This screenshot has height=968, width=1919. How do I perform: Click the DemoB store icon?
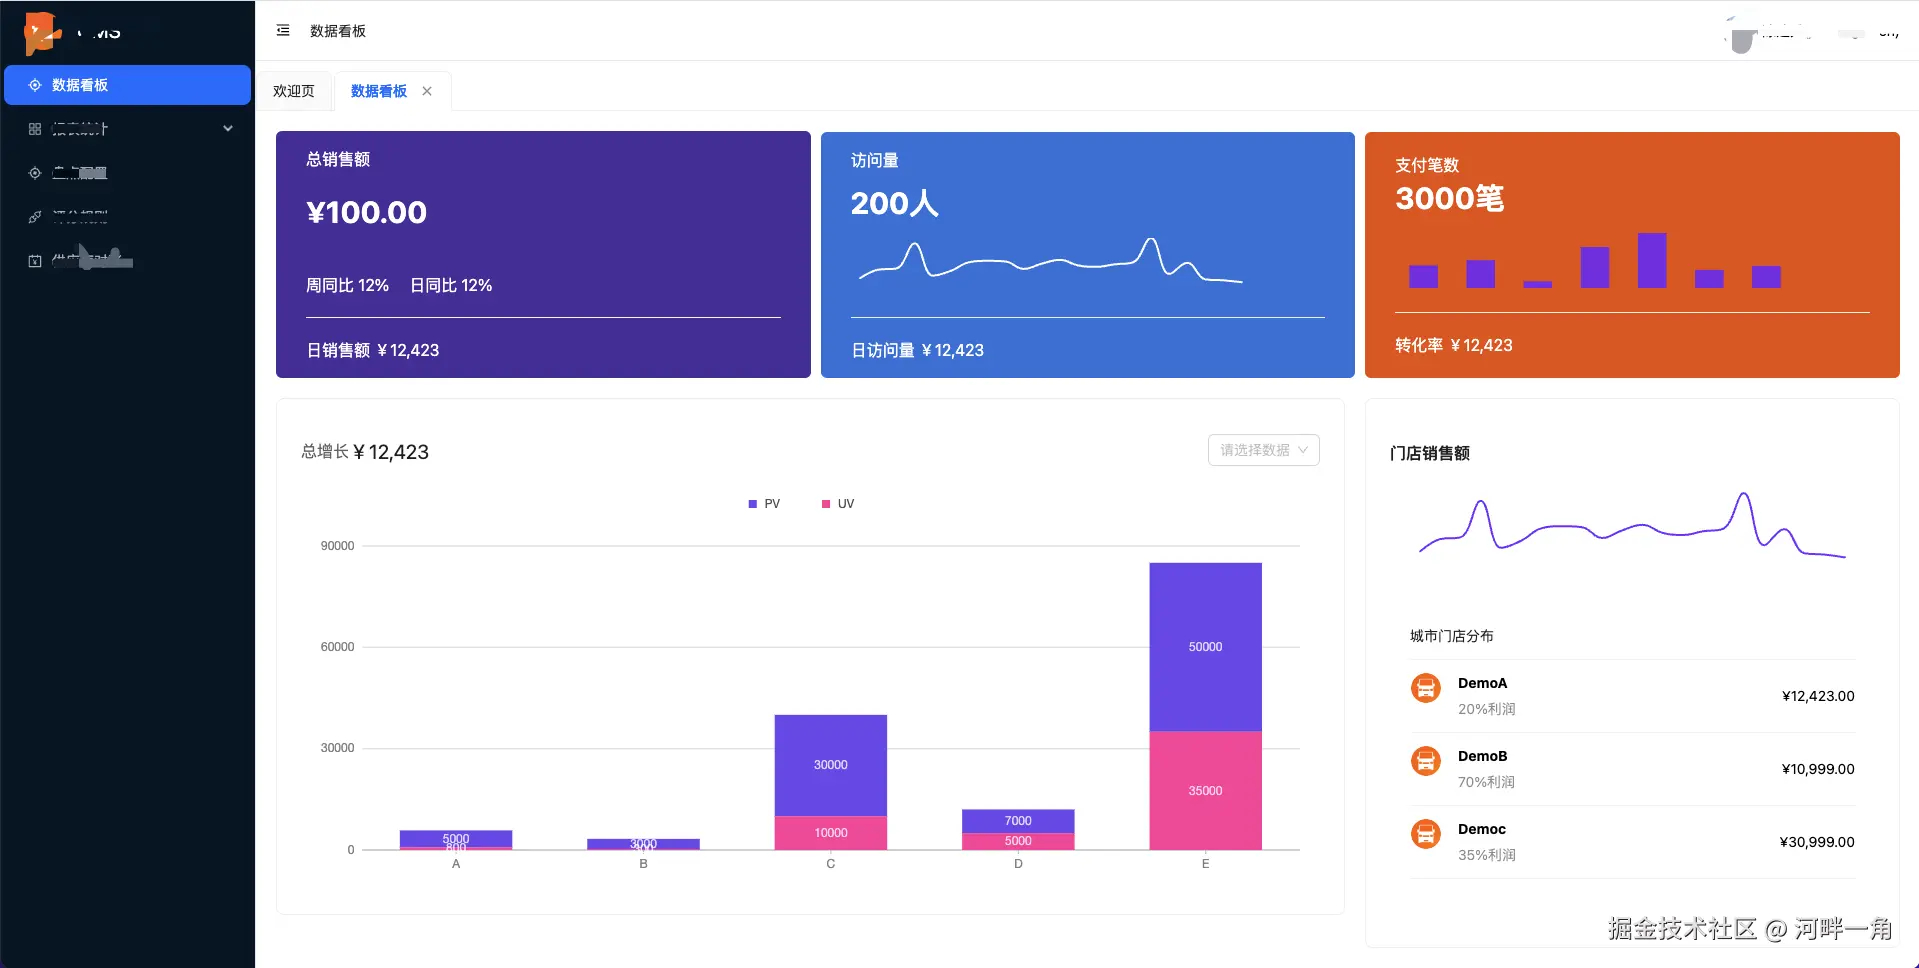click(x=1425, y=761)
